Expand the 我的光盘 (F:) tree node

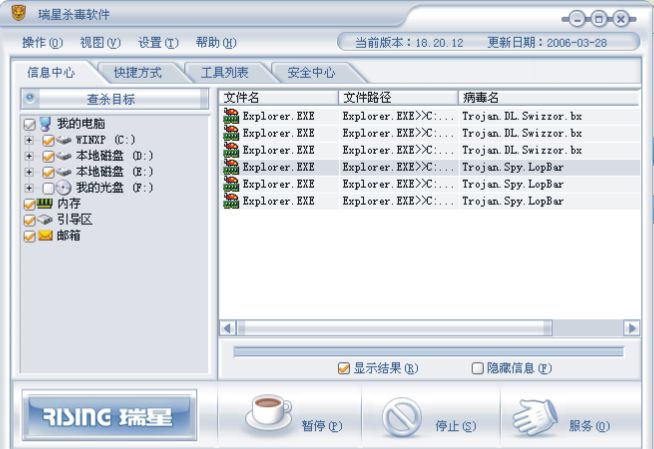pyautogui.click(x=29, y=188)
